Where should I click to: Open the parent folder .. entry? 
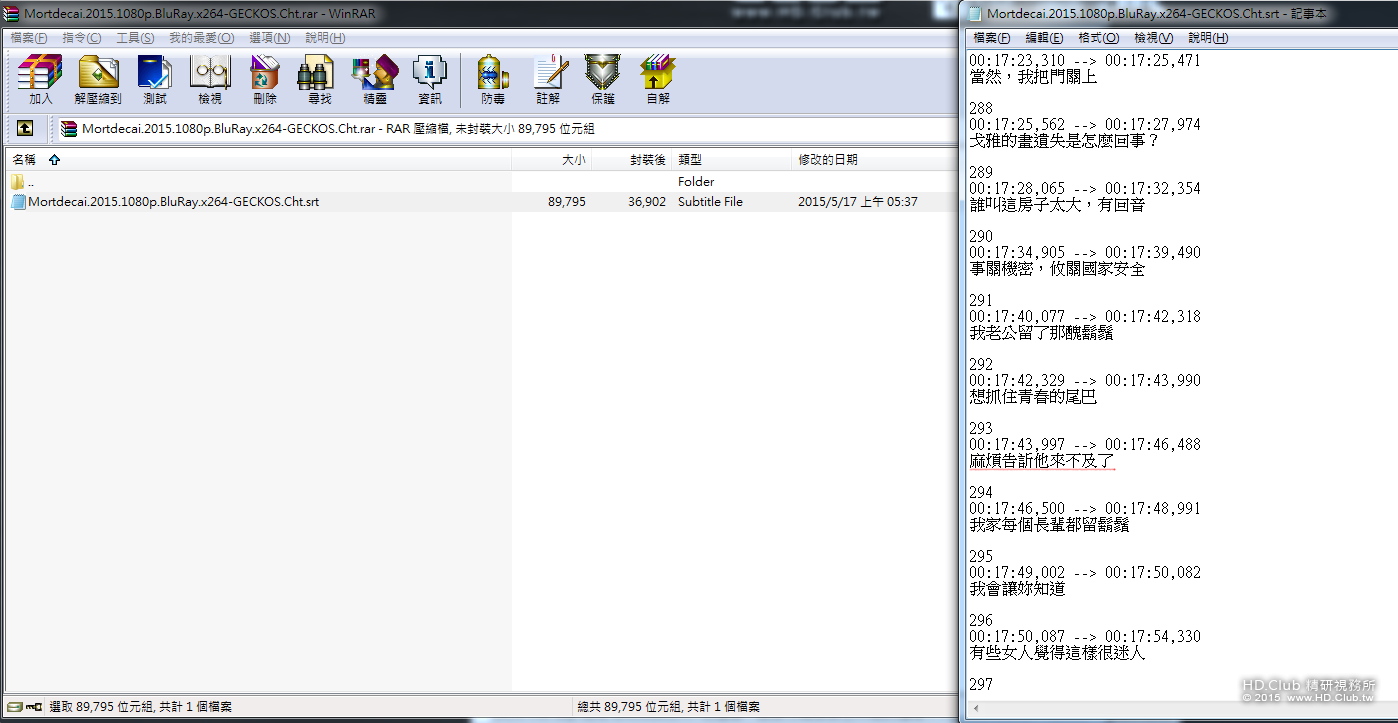[x=30, y=181]
